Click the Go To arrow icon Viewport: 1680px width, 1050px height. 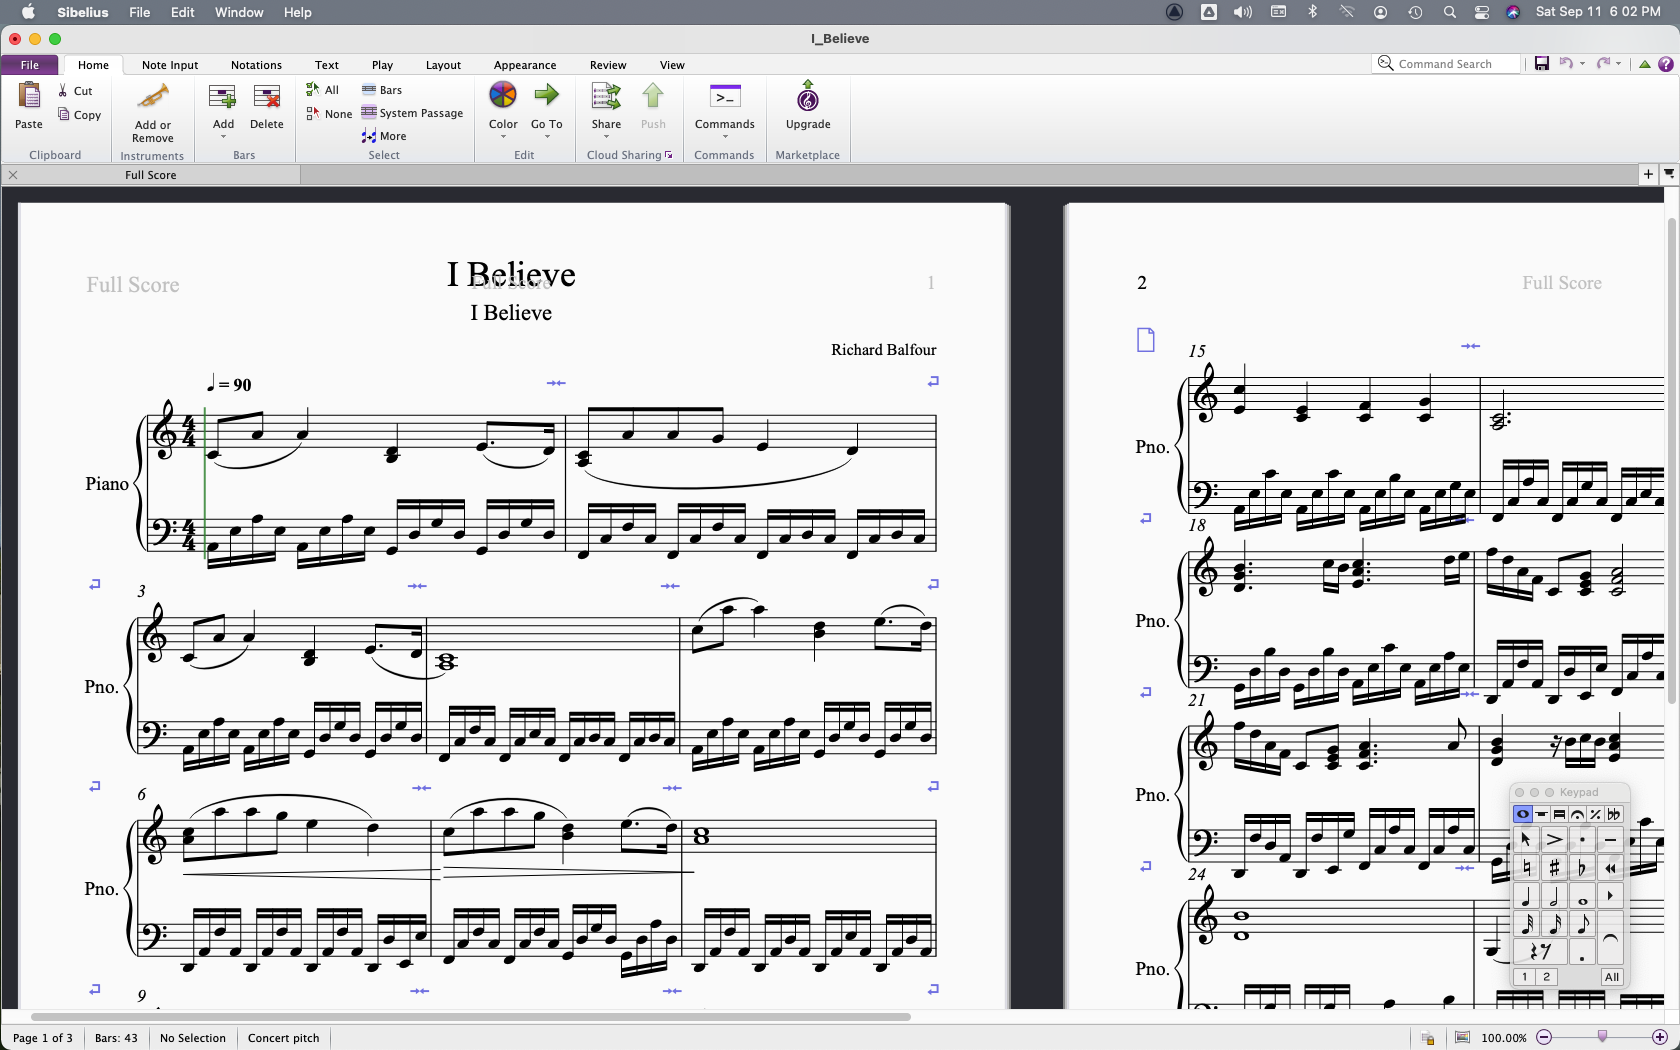(x=547, y=95)
